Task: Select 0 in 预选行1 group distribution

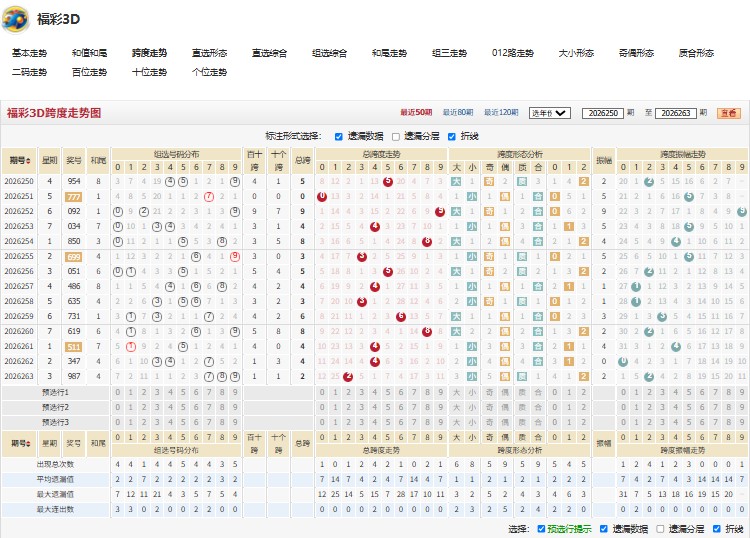Action: (x=118, y=393)
